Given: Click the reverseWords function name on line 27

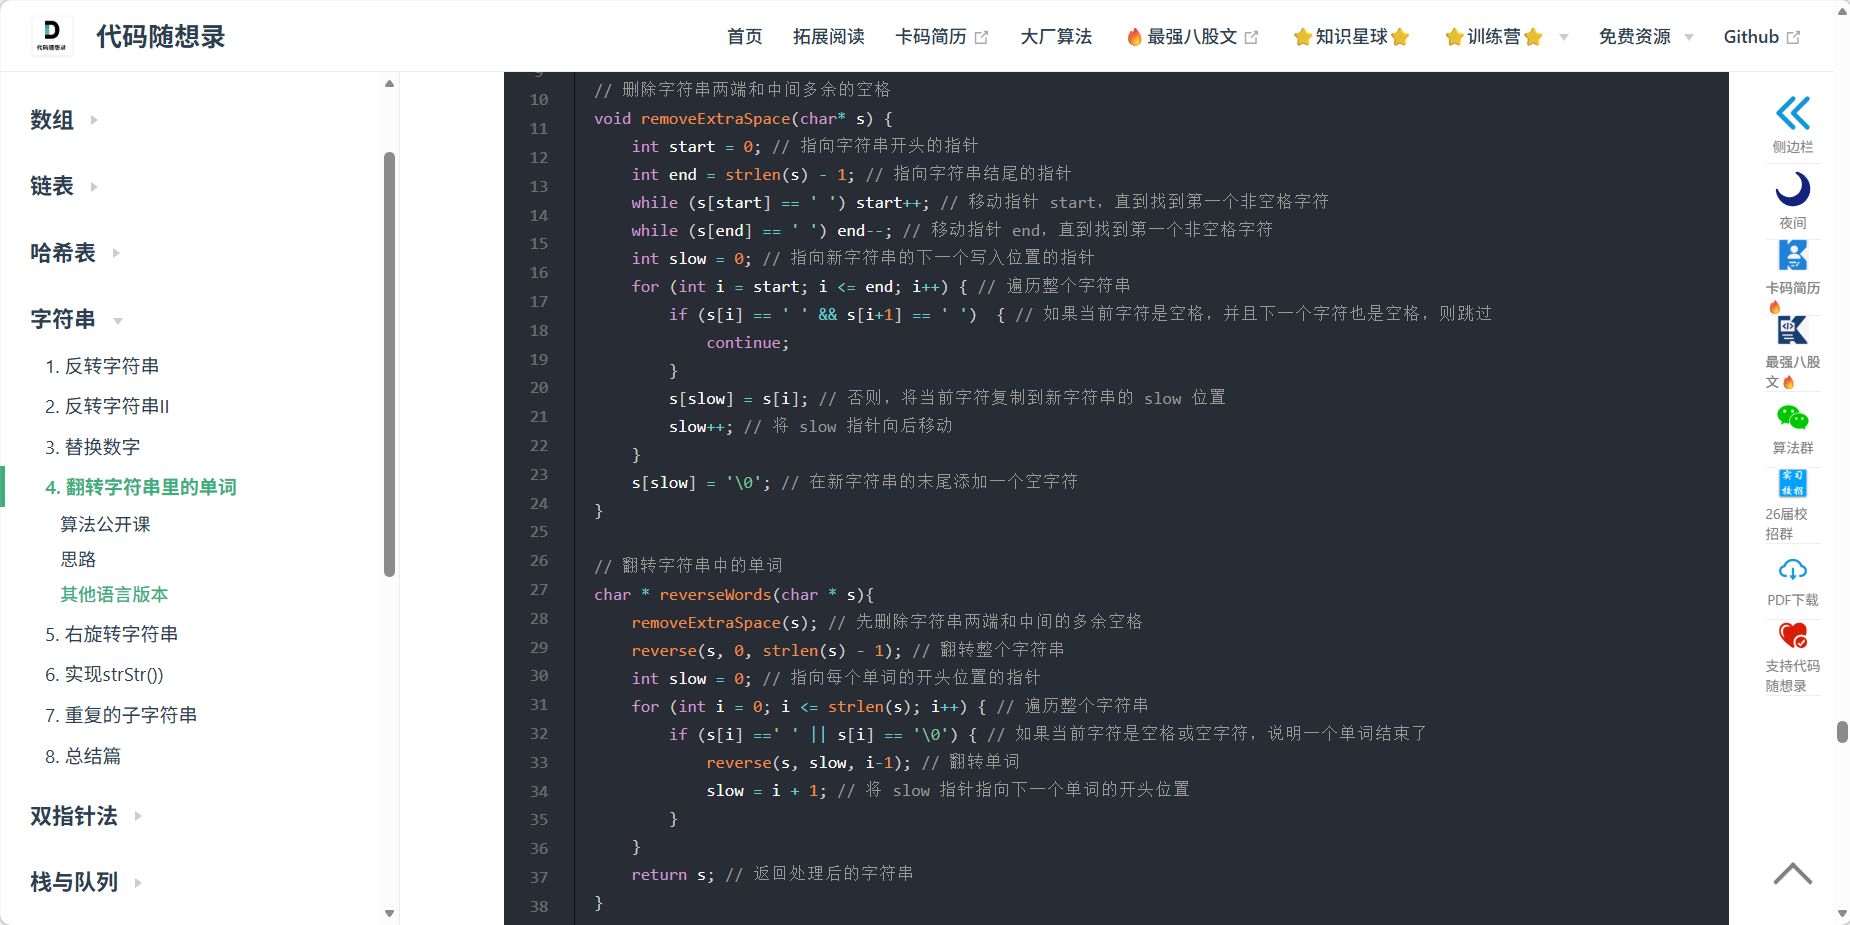Looking at the screenshot, I should (x=715, y=594).
